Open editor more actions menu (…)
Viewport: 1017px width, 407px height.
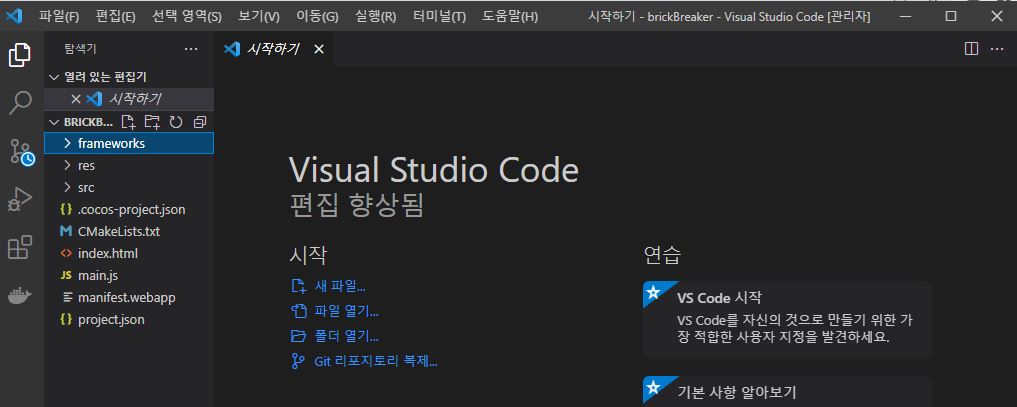997,49
